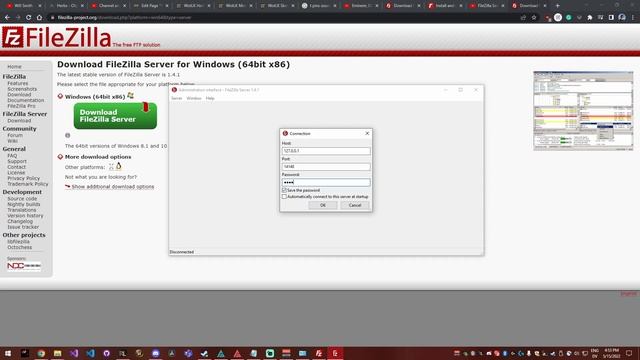This screenshot has height=360, width=640.
Task: Open the Forum link under Community
Action: pyautogui.click(x=15, y=135)
